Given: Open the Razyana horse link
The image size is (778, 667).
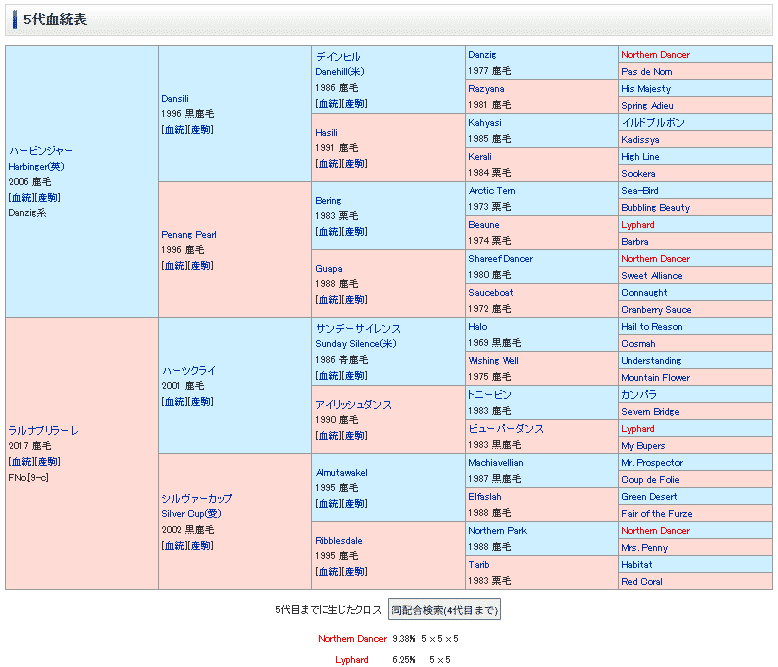Looking at the screenshot, I should point(486,89).
